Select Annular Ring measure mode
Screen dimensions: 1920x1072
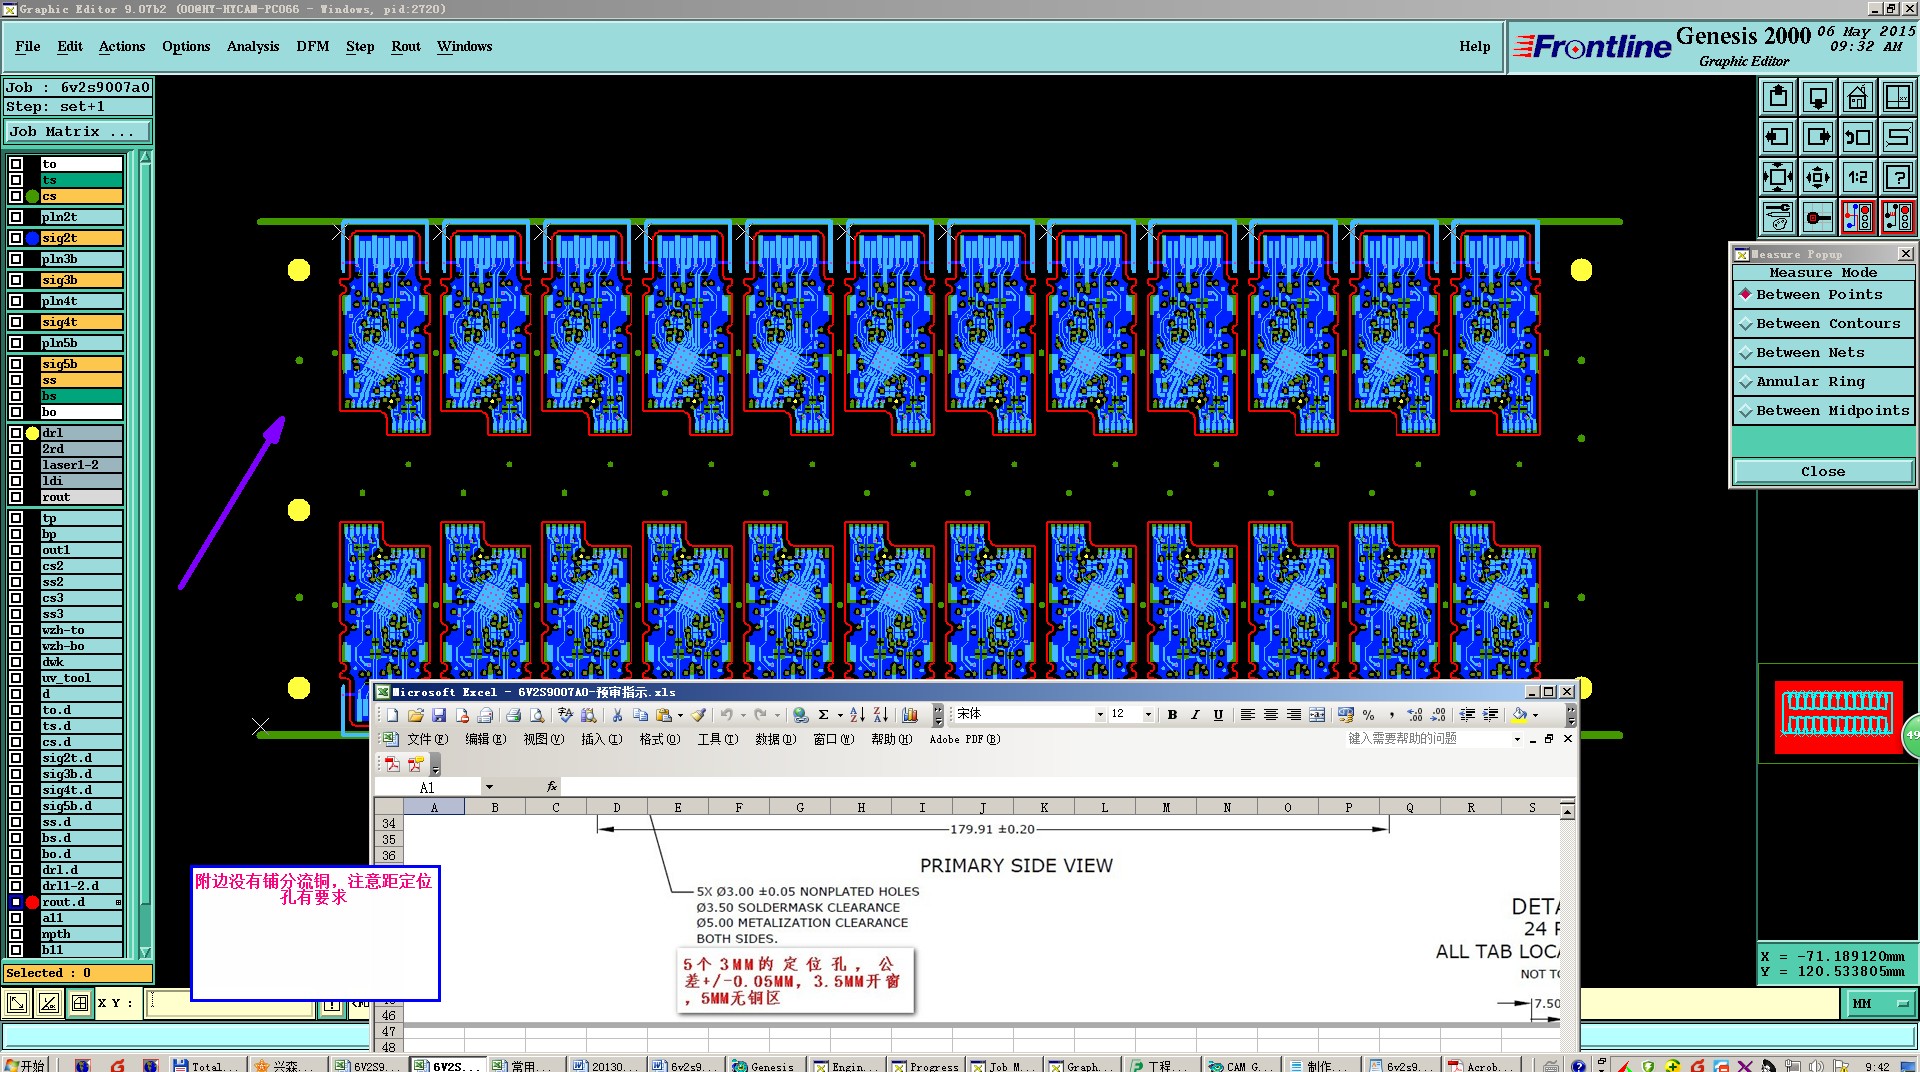[x=1824, y=382]
